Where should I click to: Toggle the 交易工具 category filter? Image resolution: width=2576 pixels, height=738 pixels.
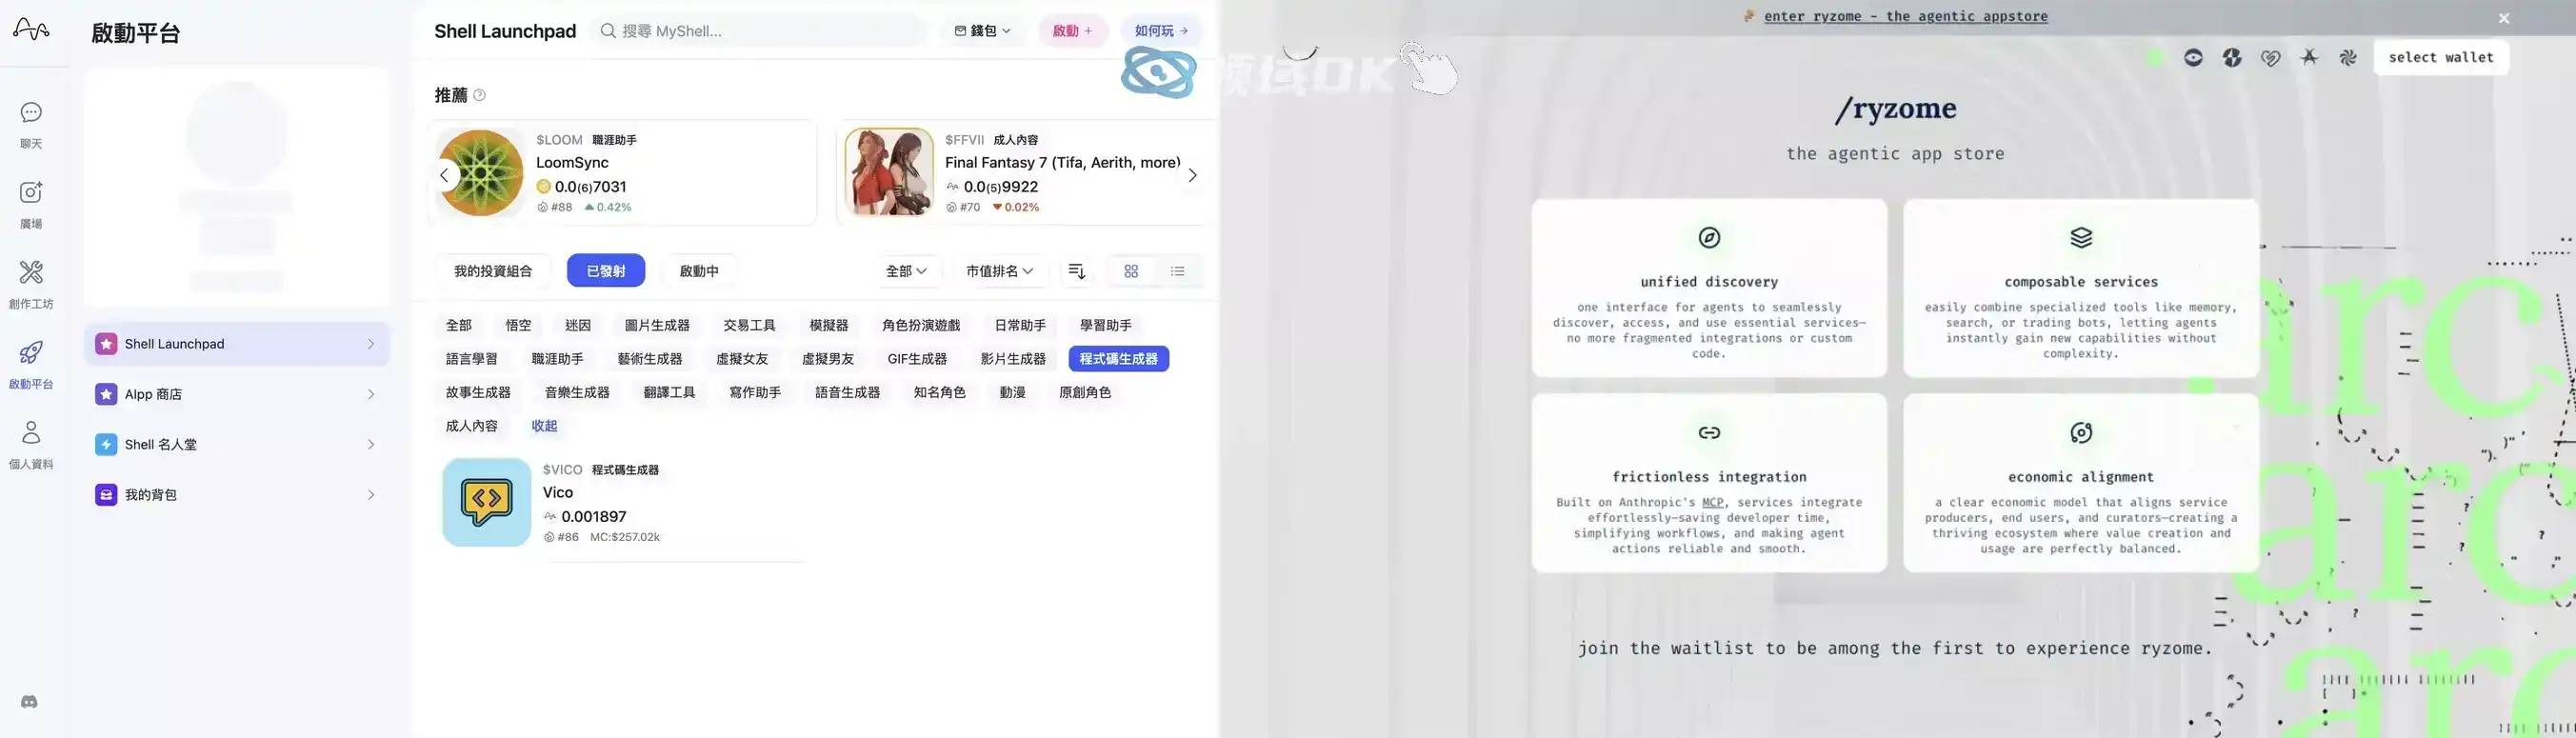click(x=749, y=326)
